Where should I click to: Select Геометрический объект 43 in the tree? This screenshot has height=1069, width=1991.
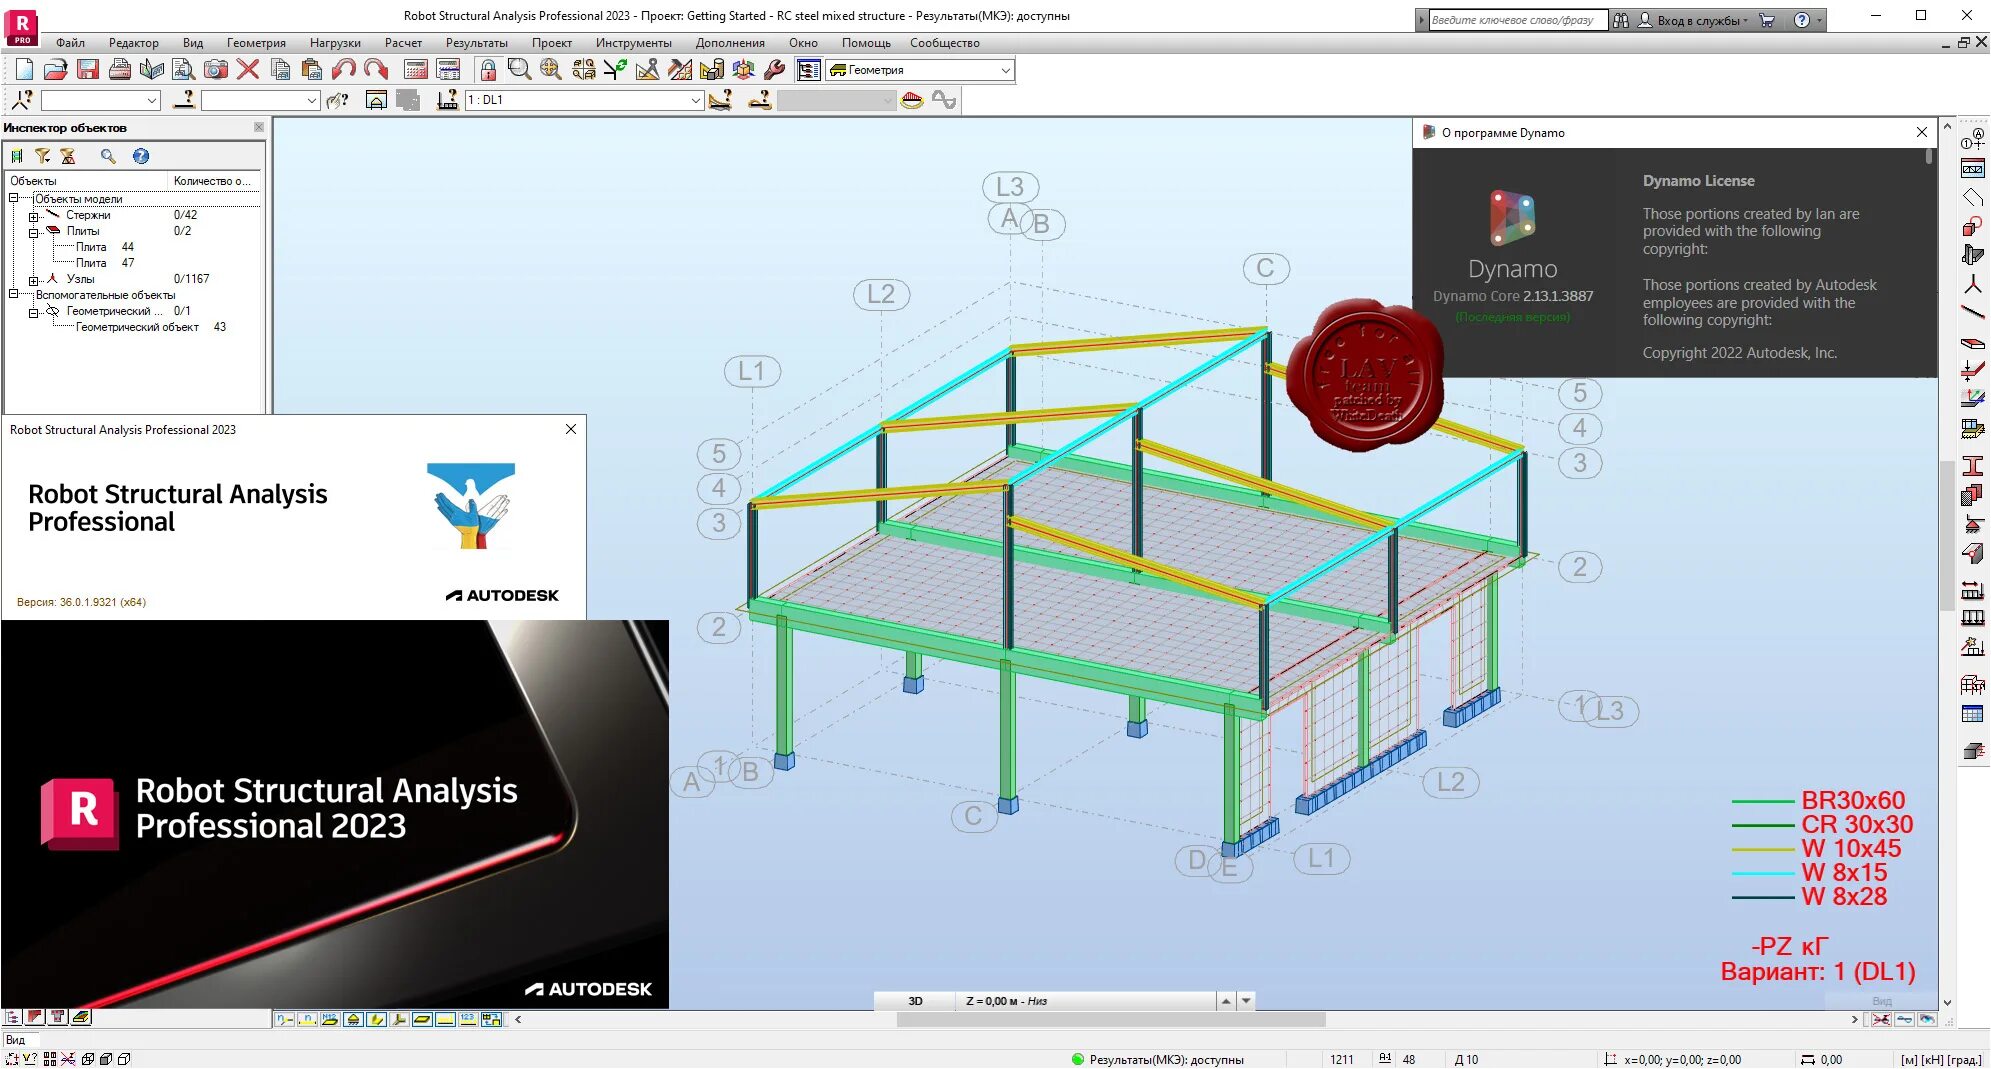coord(151,327)
